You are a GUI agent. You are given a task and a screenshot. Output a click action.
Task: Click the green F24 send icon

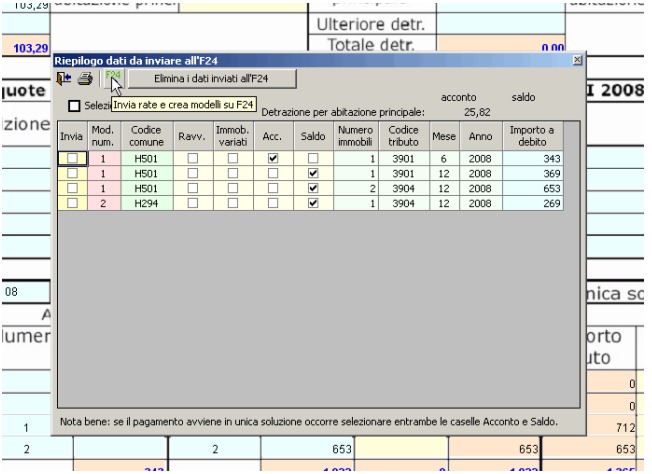[112, 77]
